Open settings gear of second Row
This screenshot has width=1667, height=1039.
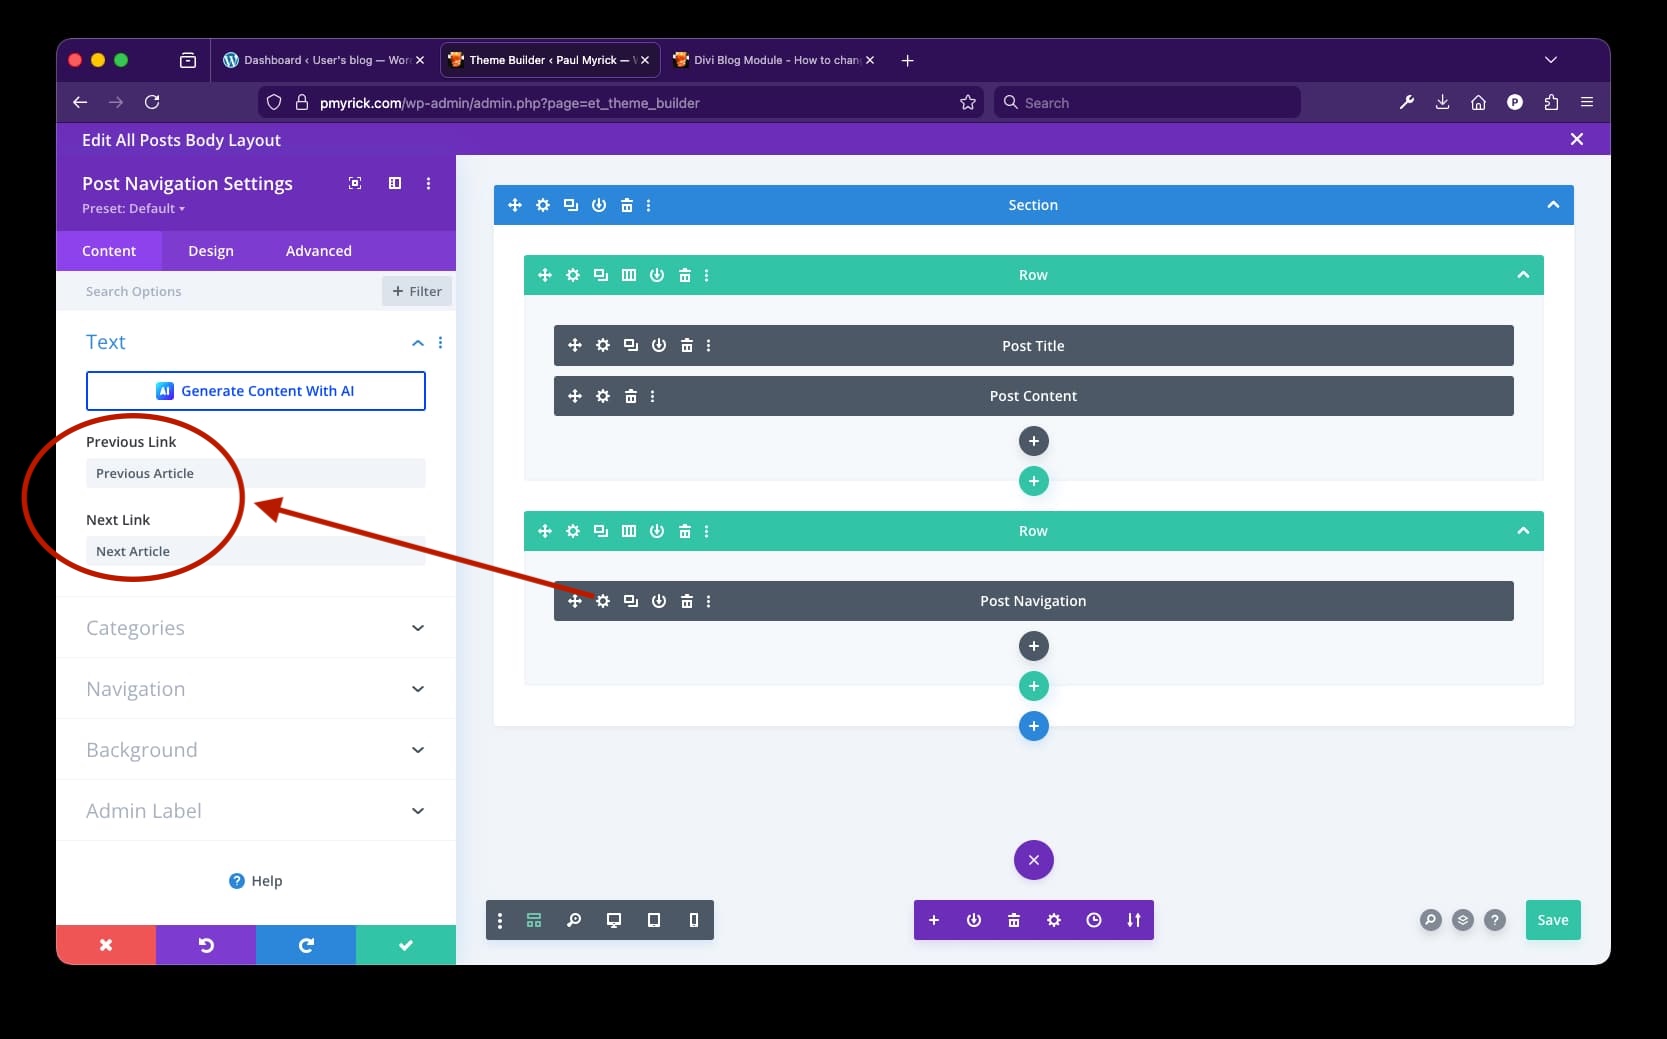tap(573, 531)
